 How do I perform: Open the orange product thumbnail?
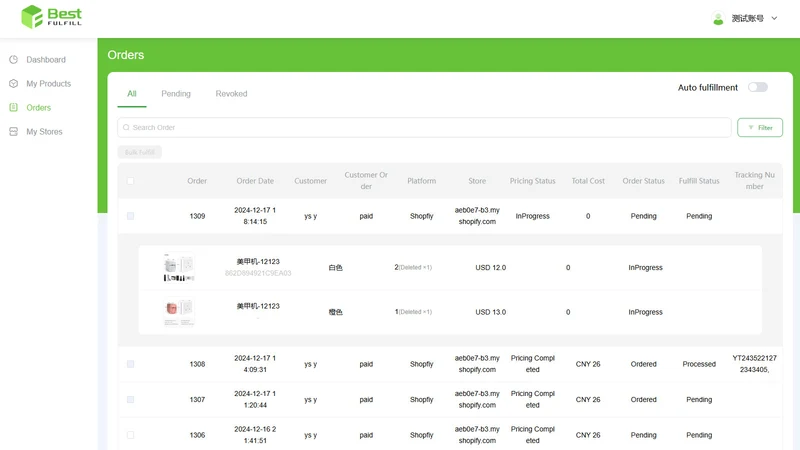pyautogui.click(x=179, y=312)
